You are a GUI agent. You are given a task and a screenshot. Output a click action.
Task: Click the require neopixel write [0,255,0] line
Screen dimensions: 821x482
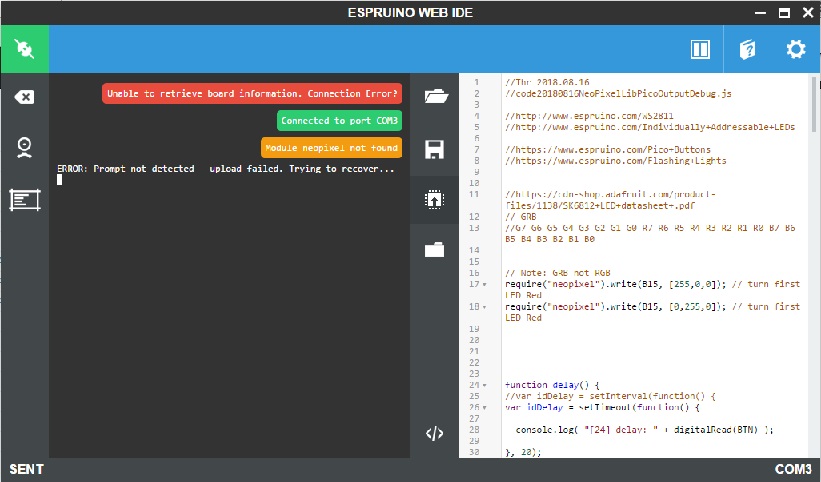652,312
